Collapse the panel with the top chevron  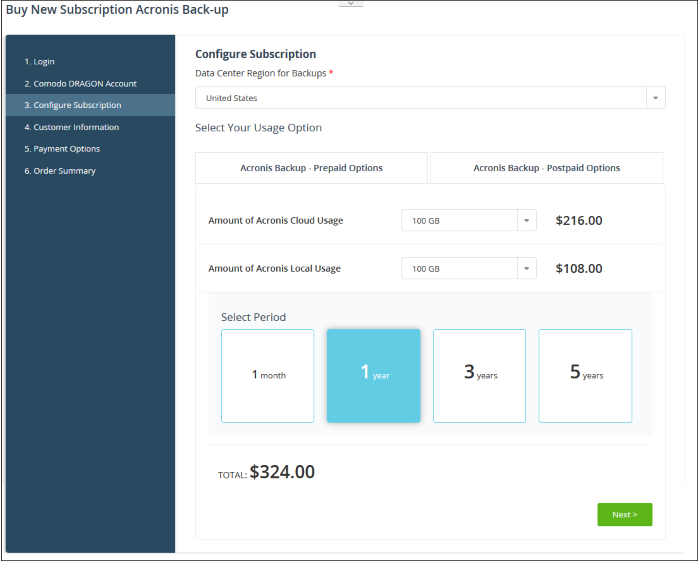[x=351, y=3]
